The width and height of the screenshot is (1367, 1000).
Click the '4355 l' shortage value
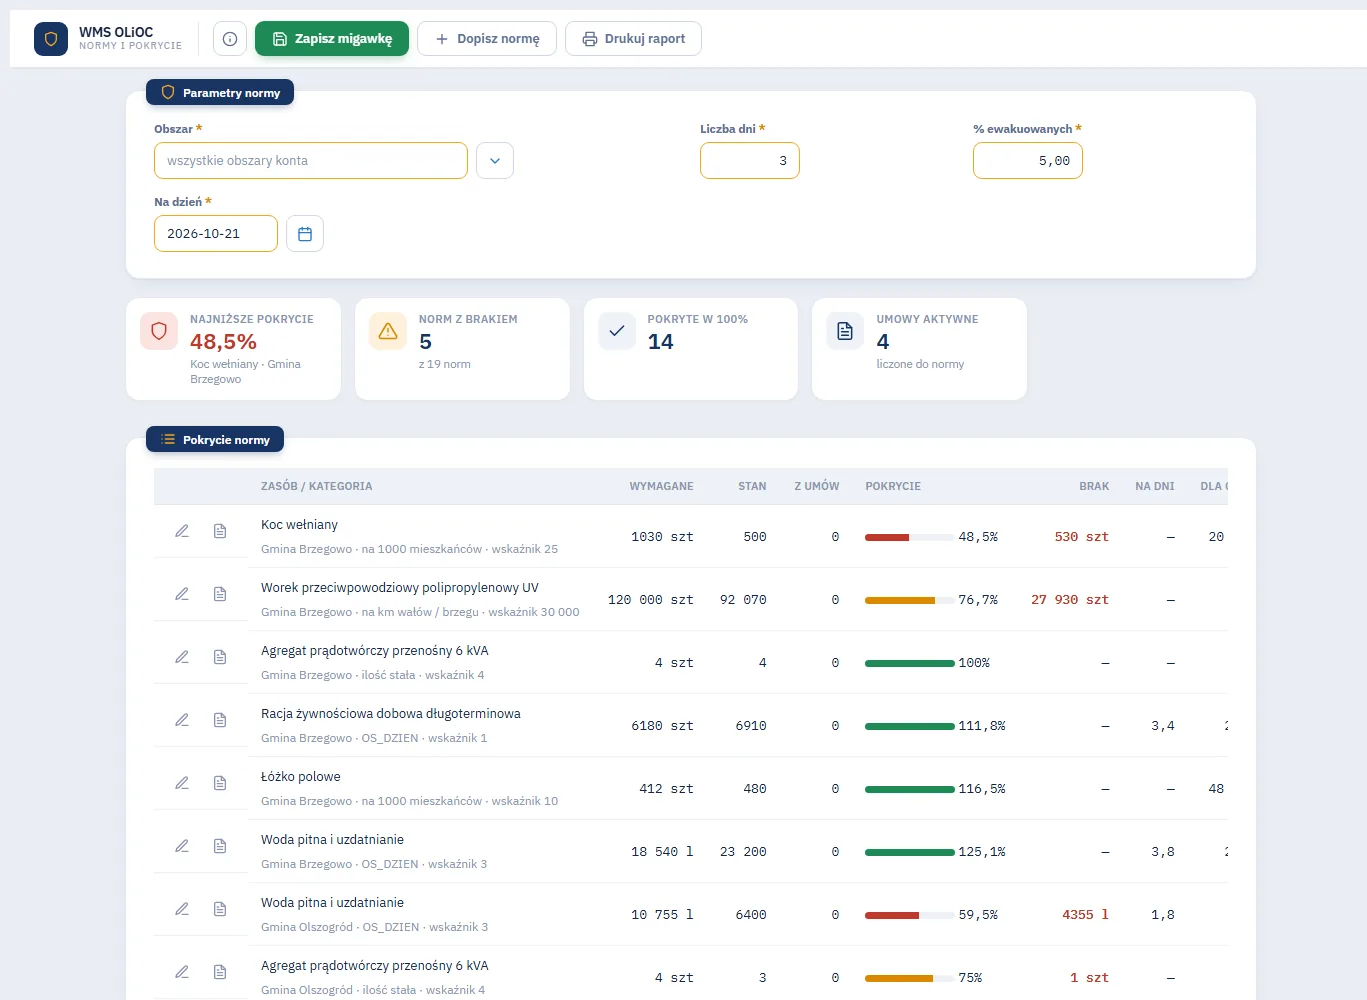1085,915
